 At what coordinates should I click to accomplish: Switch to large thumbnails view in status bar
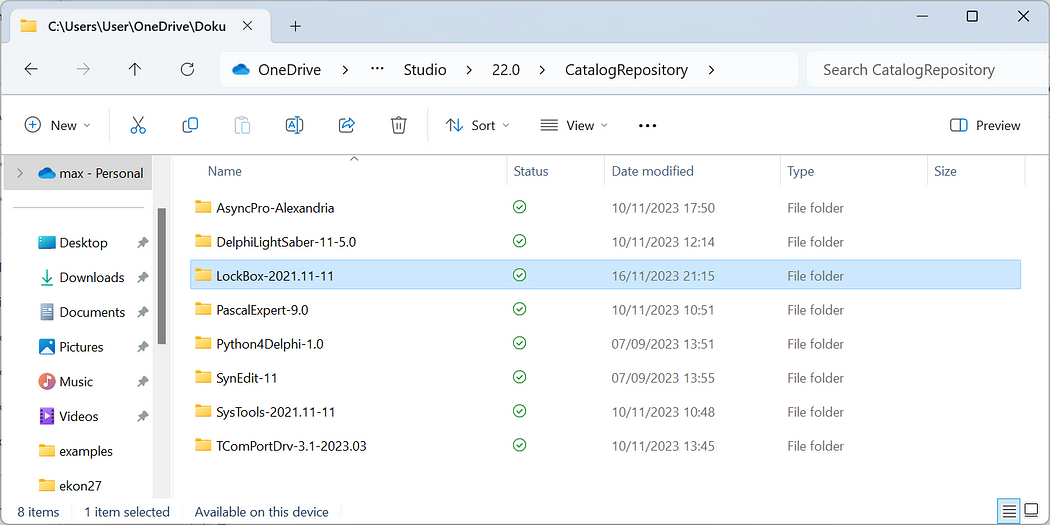1030,512
